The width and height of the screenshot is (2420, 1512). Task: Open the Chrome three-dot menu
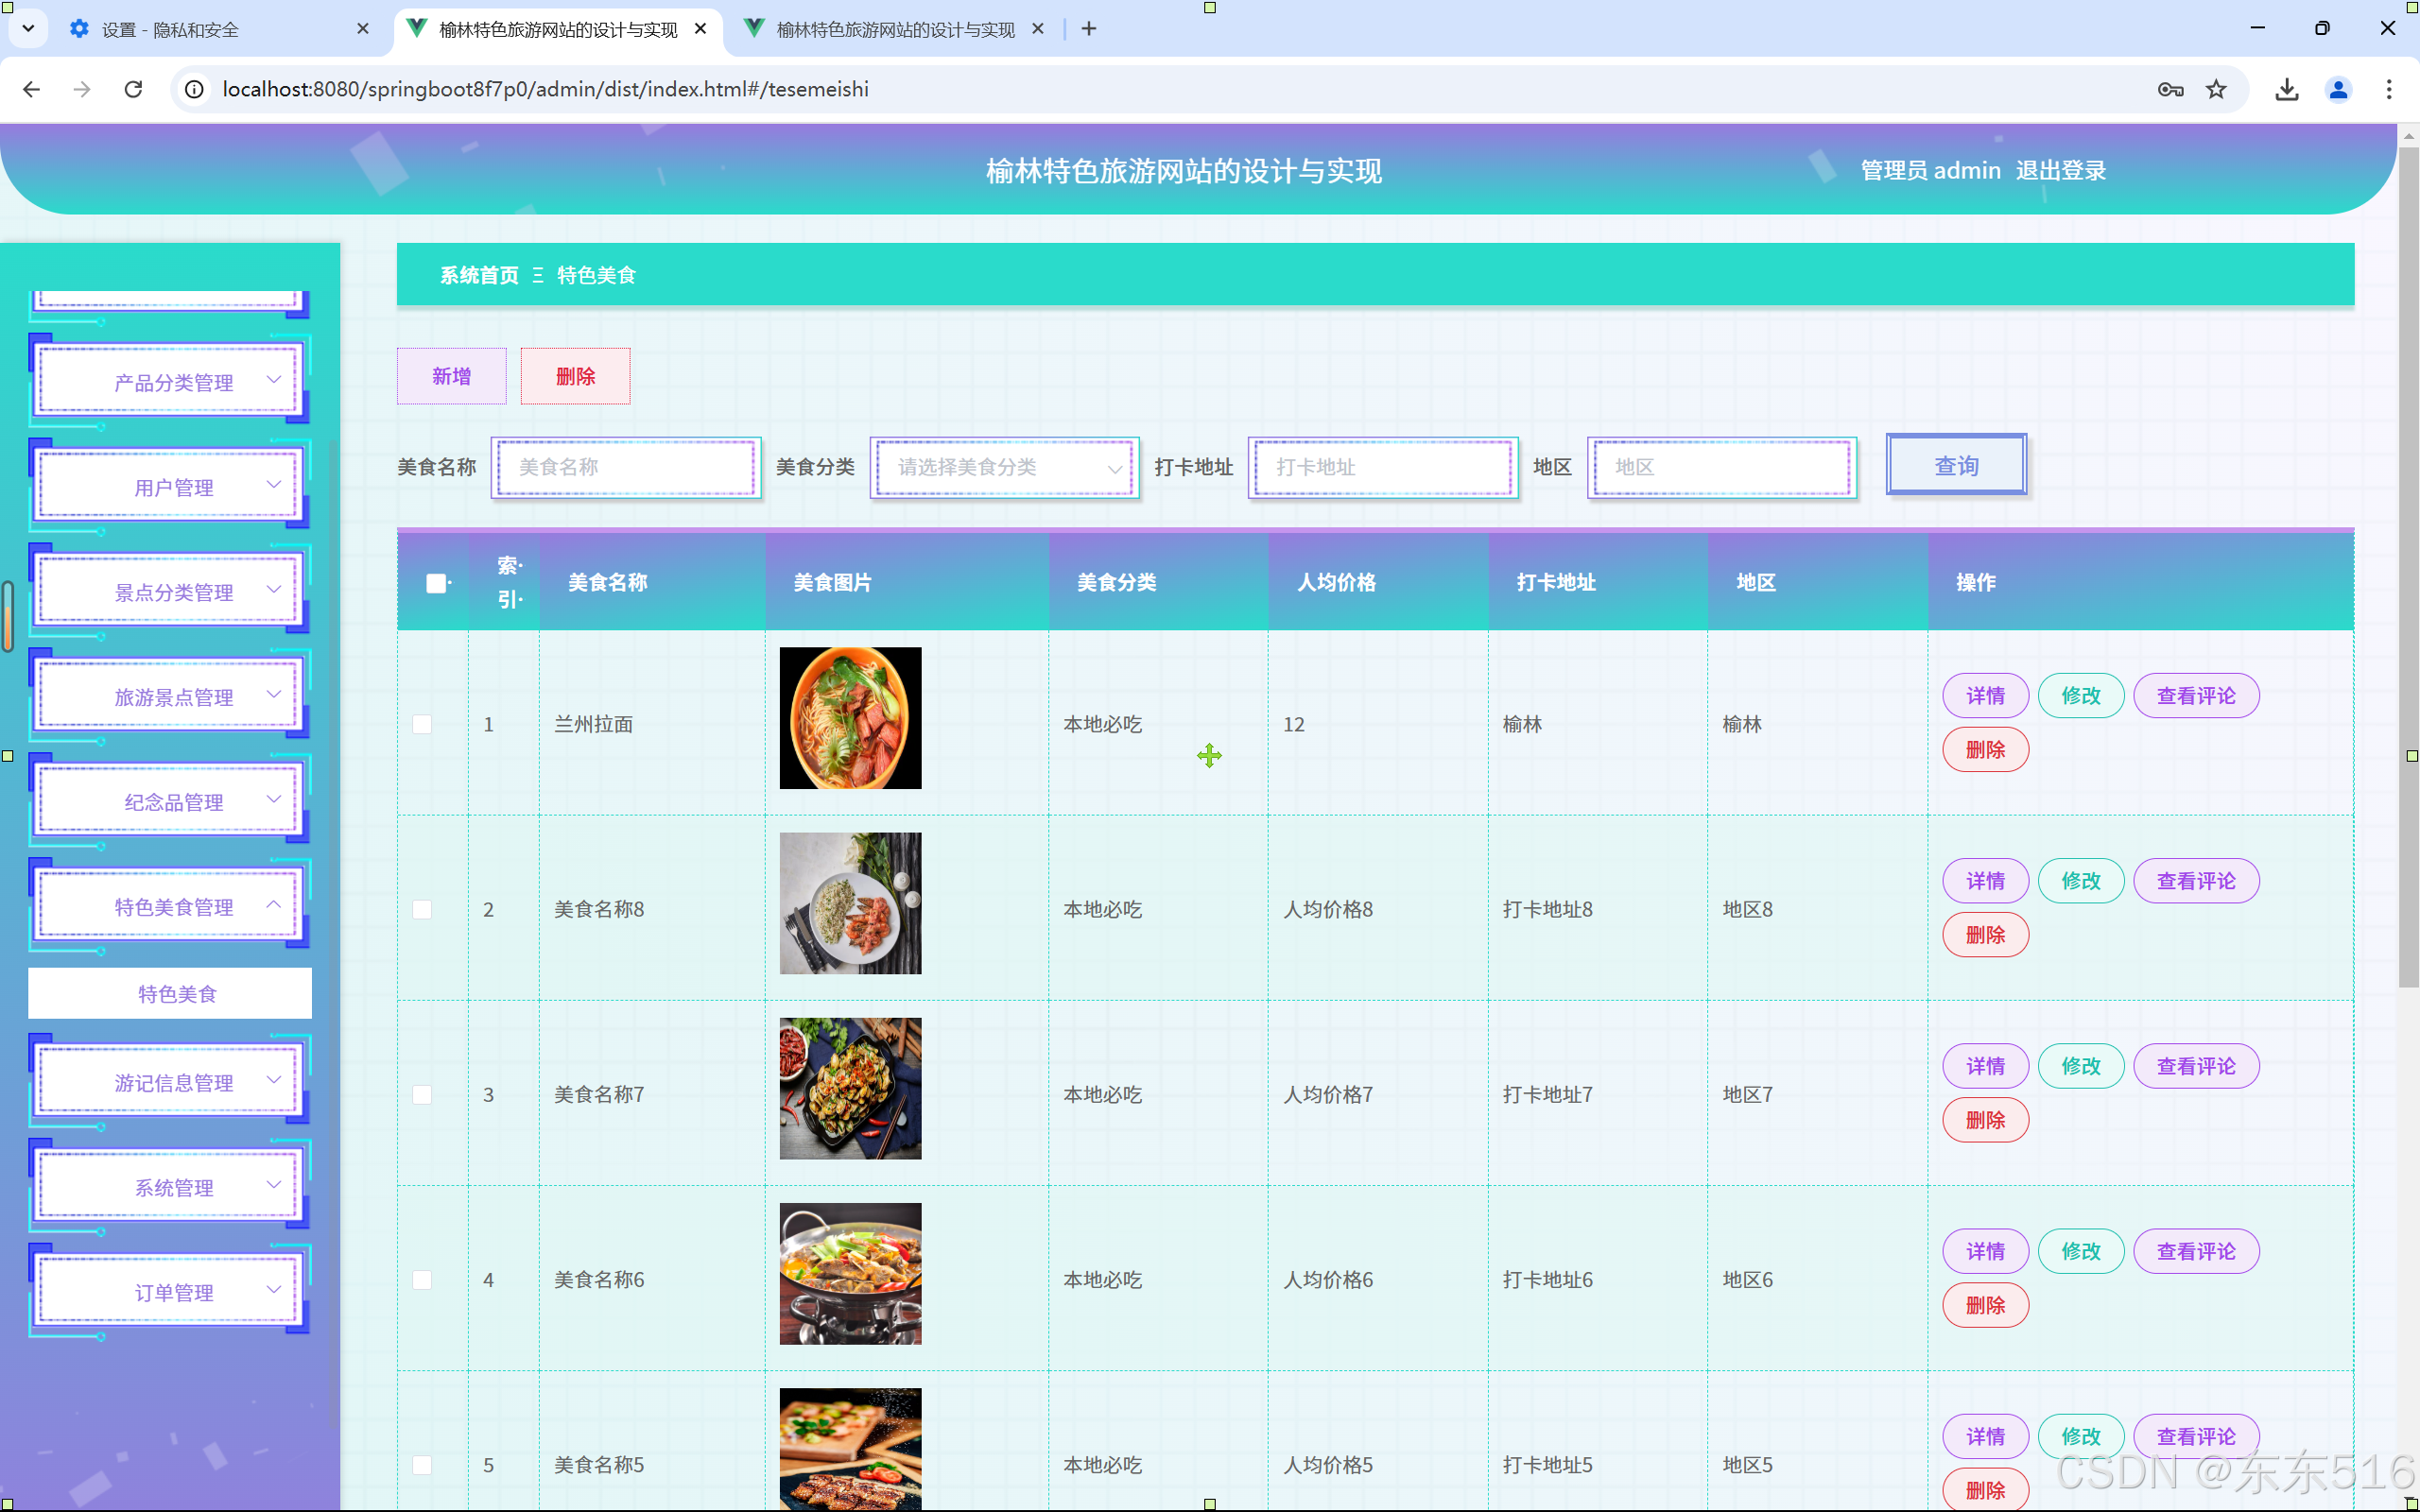(2389, 89)
